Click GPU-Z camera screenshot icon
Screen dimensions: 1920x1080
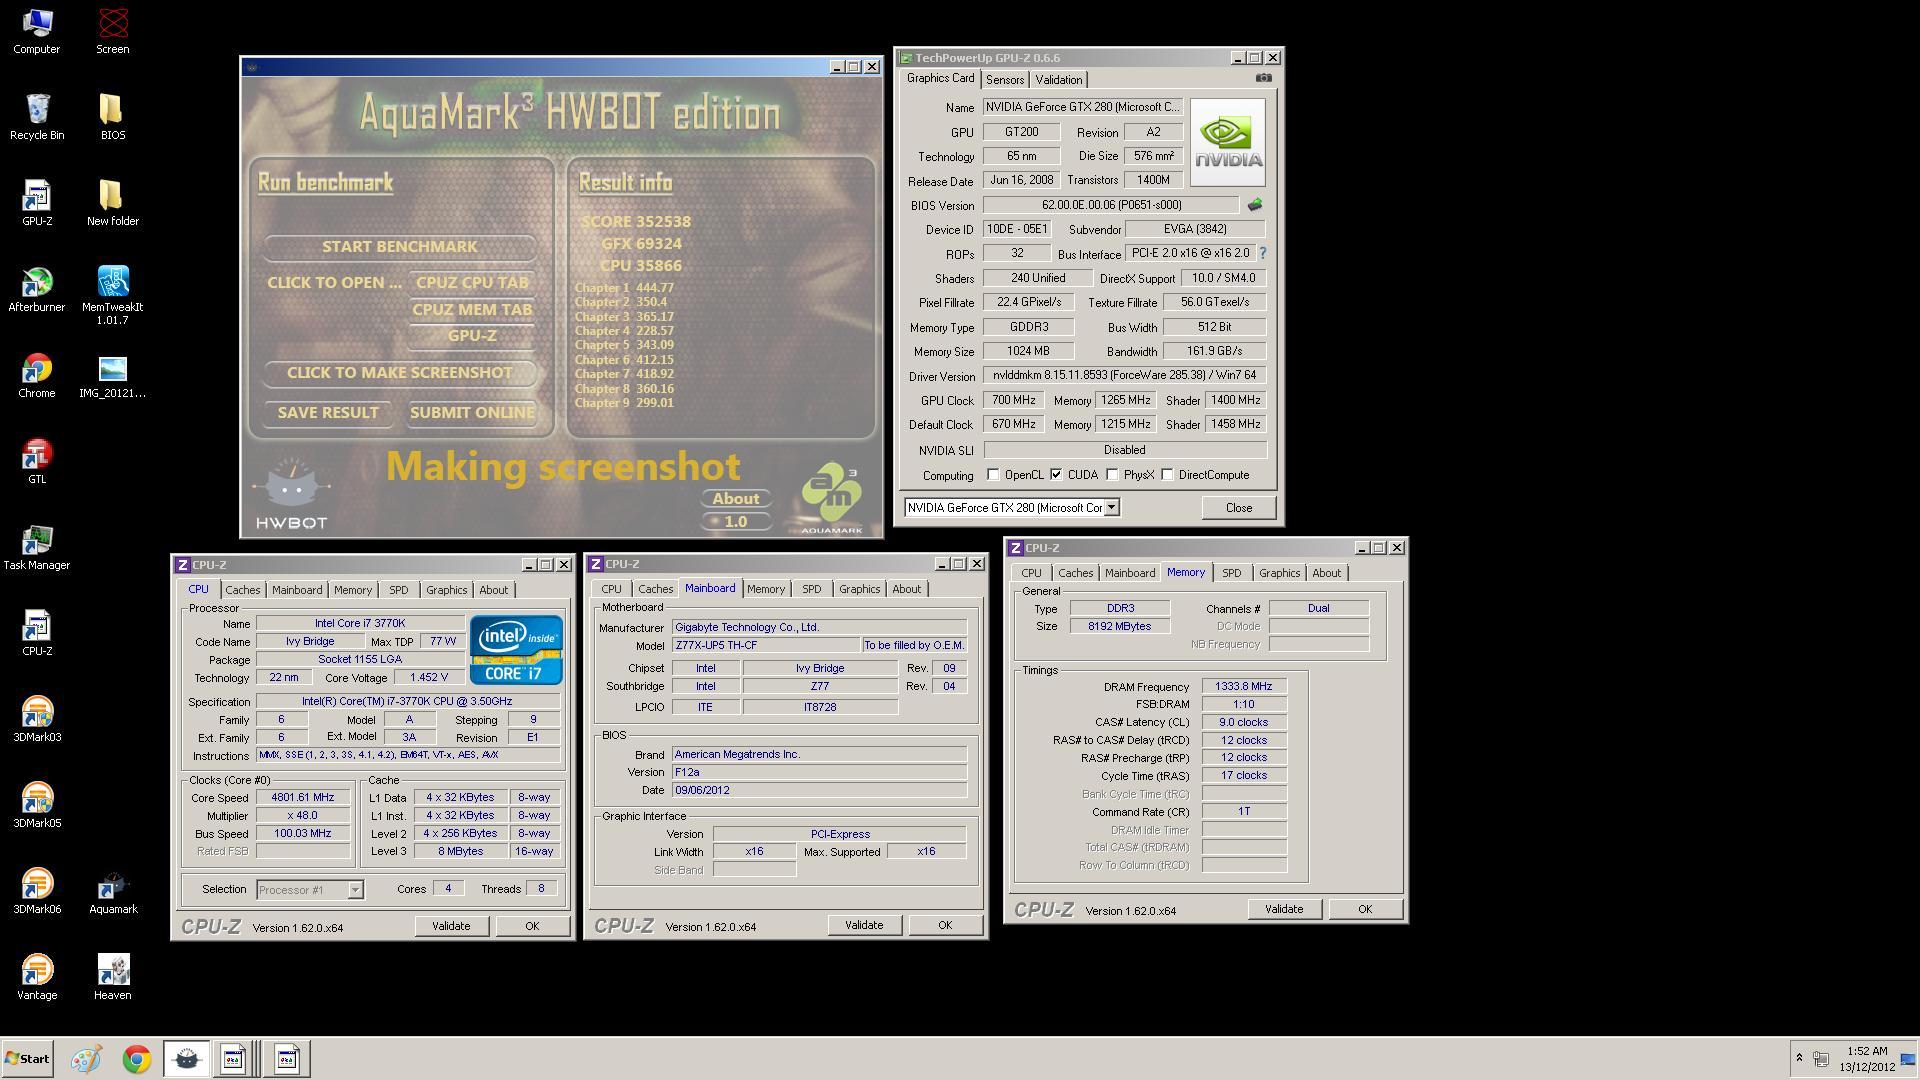coord(1264,78)
